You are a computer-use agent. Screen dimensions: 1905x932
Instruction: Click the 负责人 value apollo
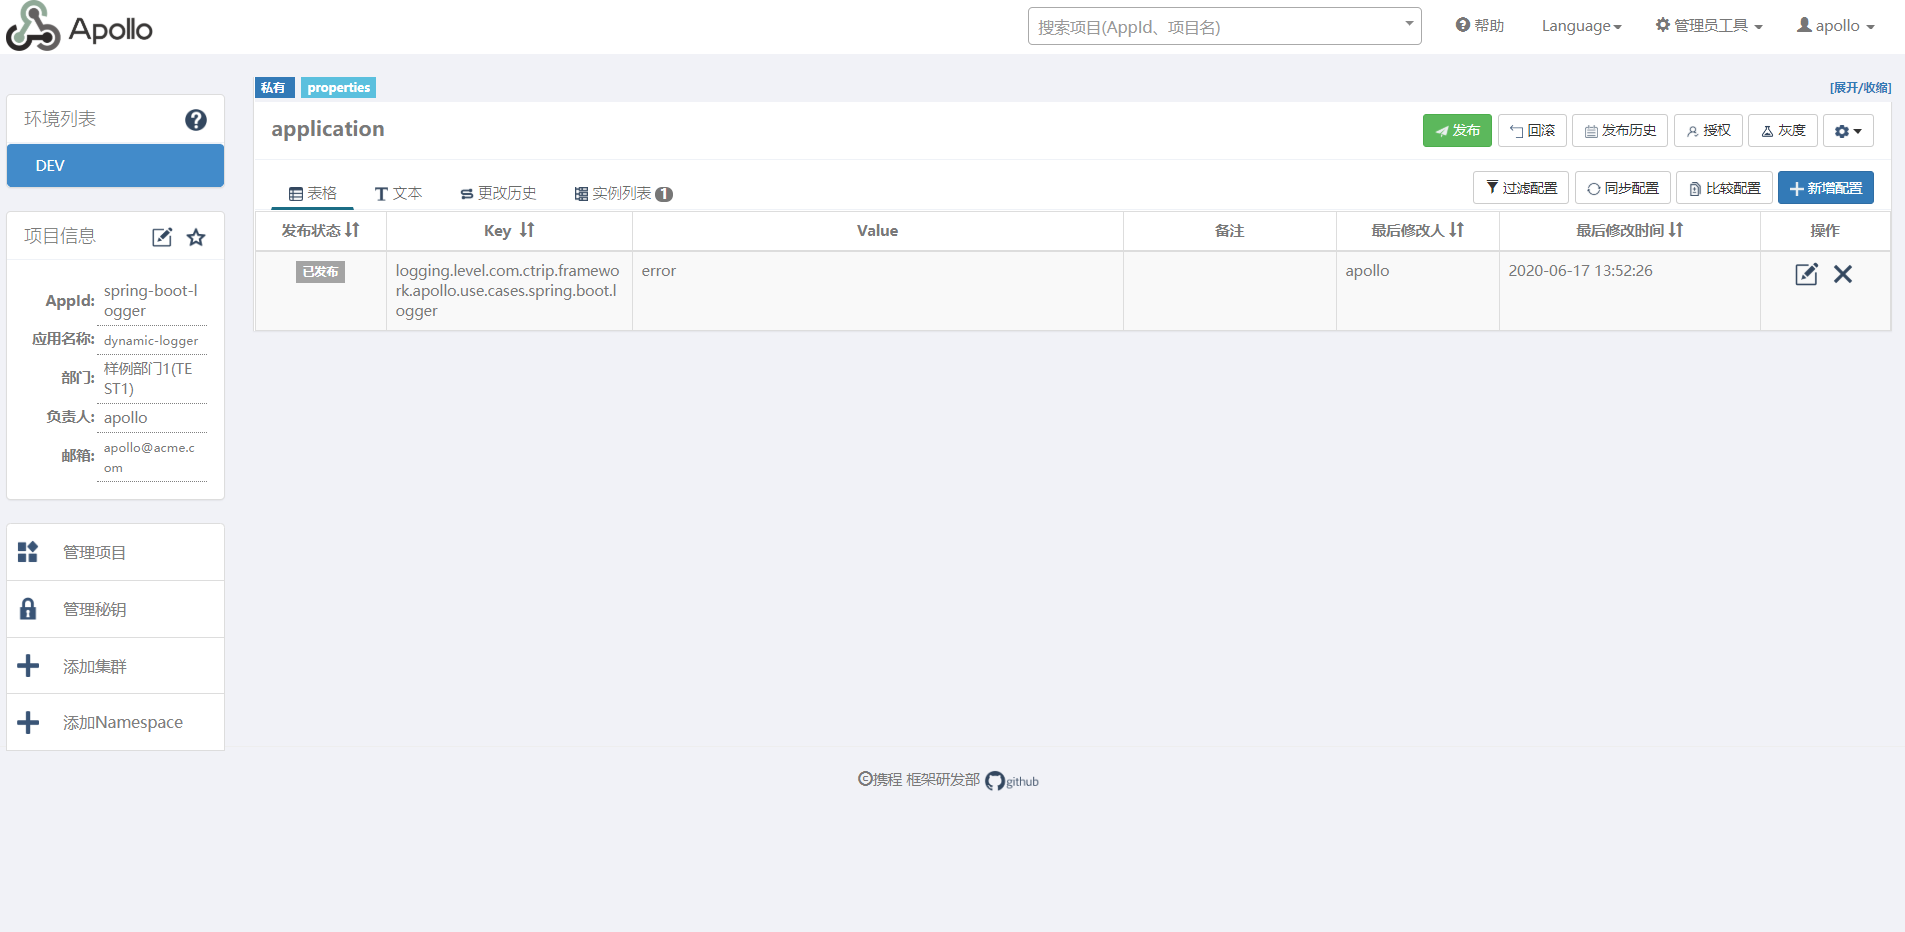click(126, 418)
